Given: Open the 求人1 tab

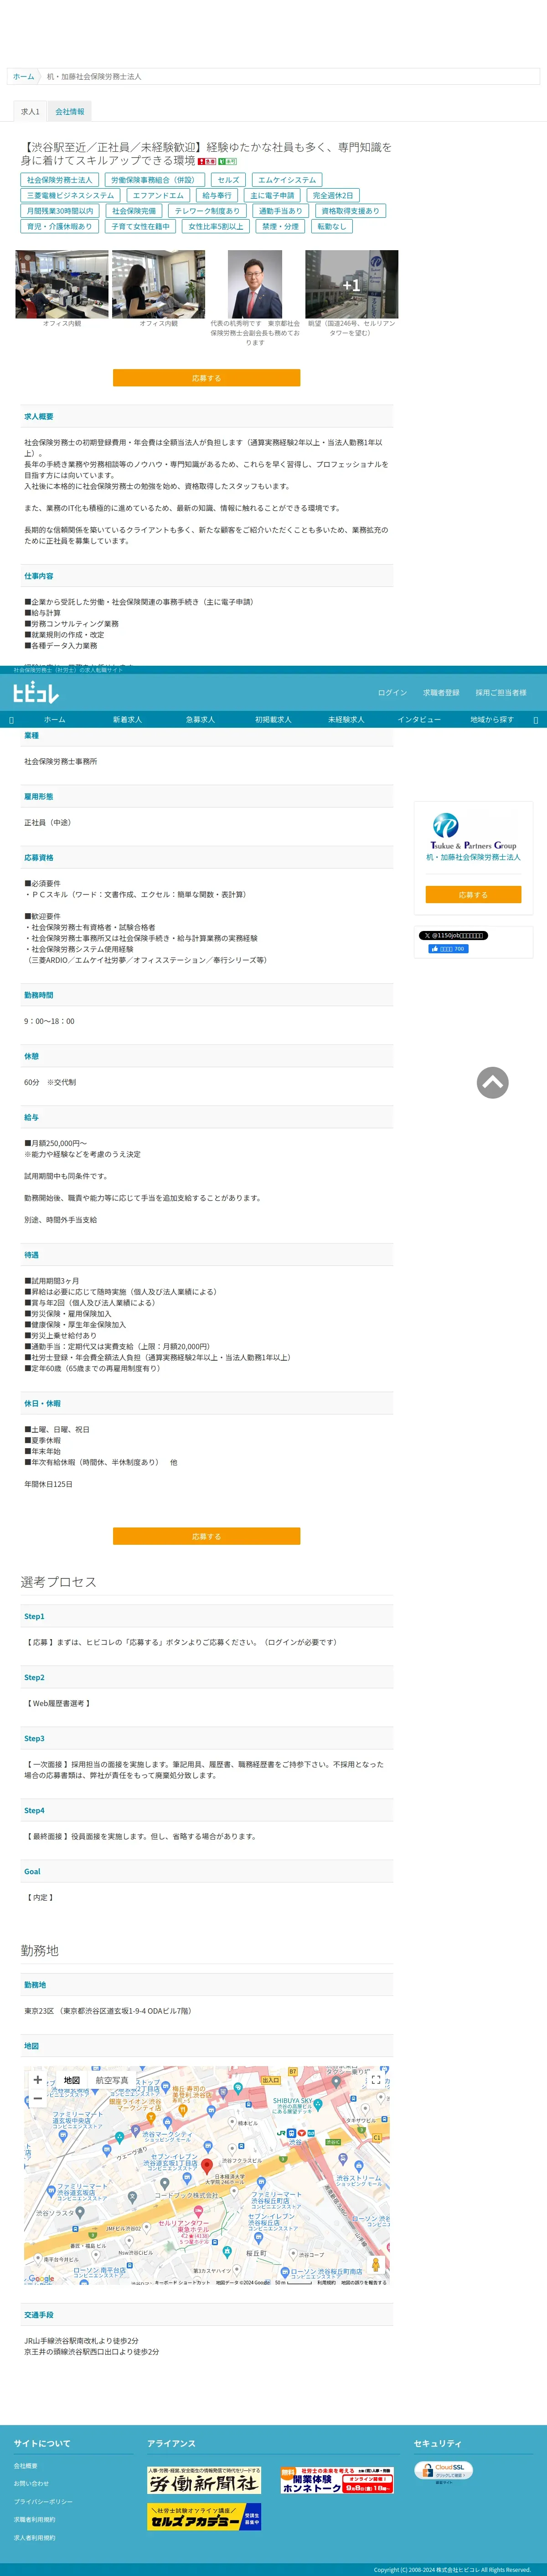Looking at the screenshot, I should pos(30,111).
